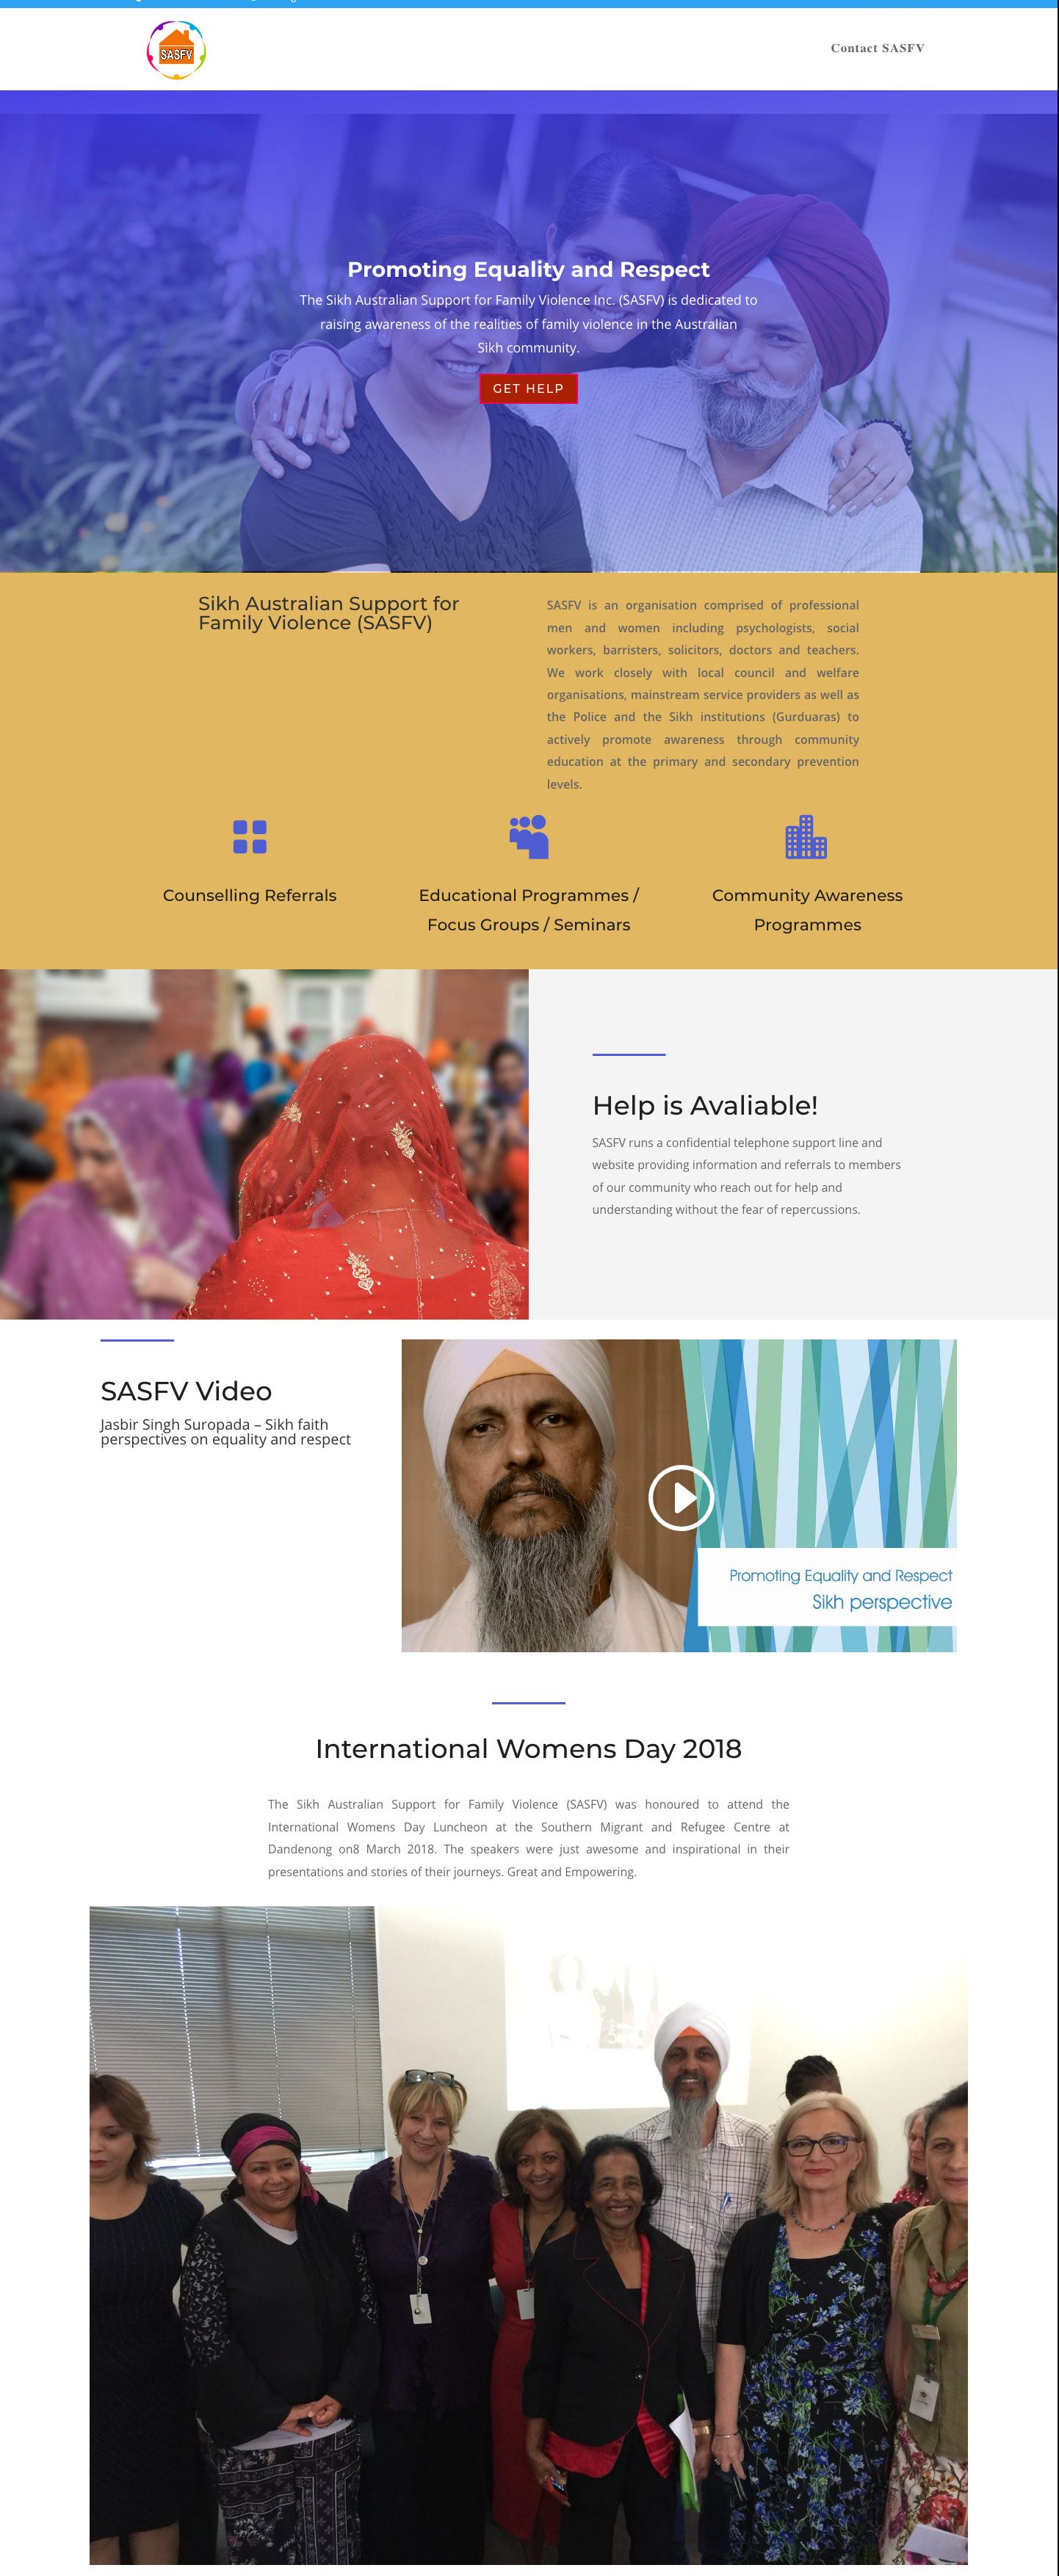
Task: Click the Help is Avaliable! heading
Action: tap(704, 1105)
